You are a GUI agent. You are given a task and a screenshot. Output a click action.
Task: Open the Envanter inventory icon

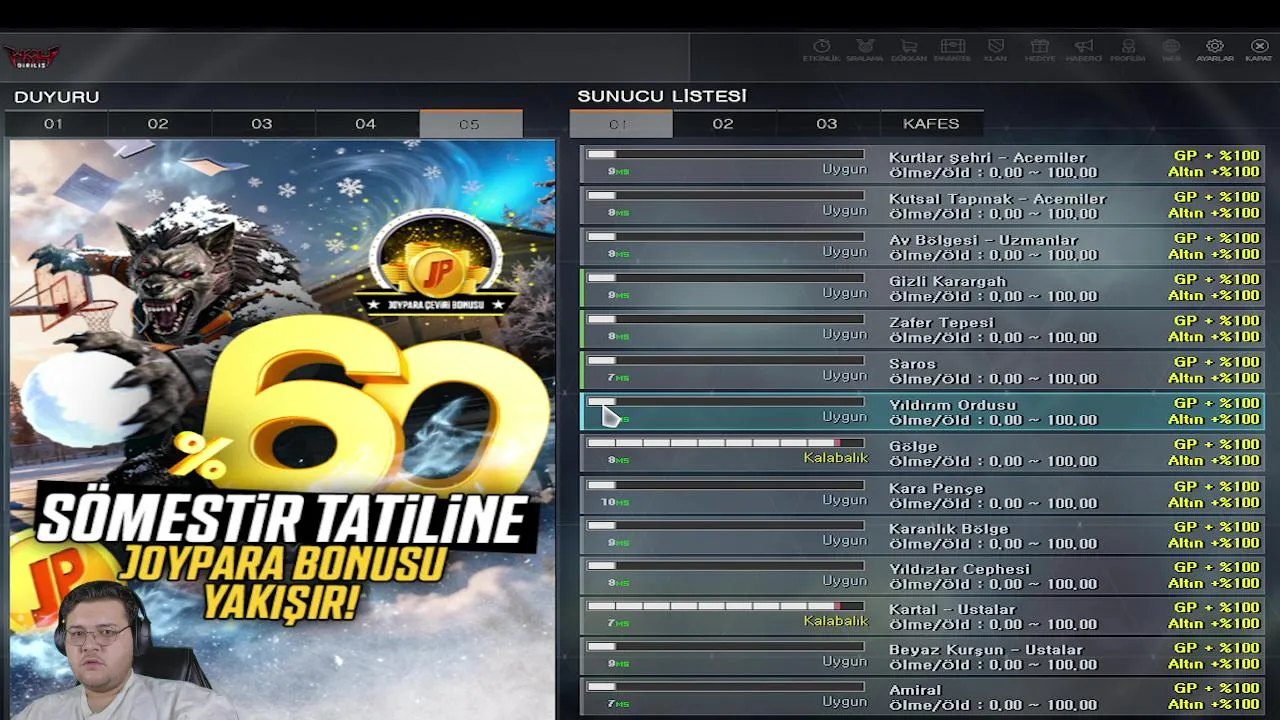pos(952,51)
